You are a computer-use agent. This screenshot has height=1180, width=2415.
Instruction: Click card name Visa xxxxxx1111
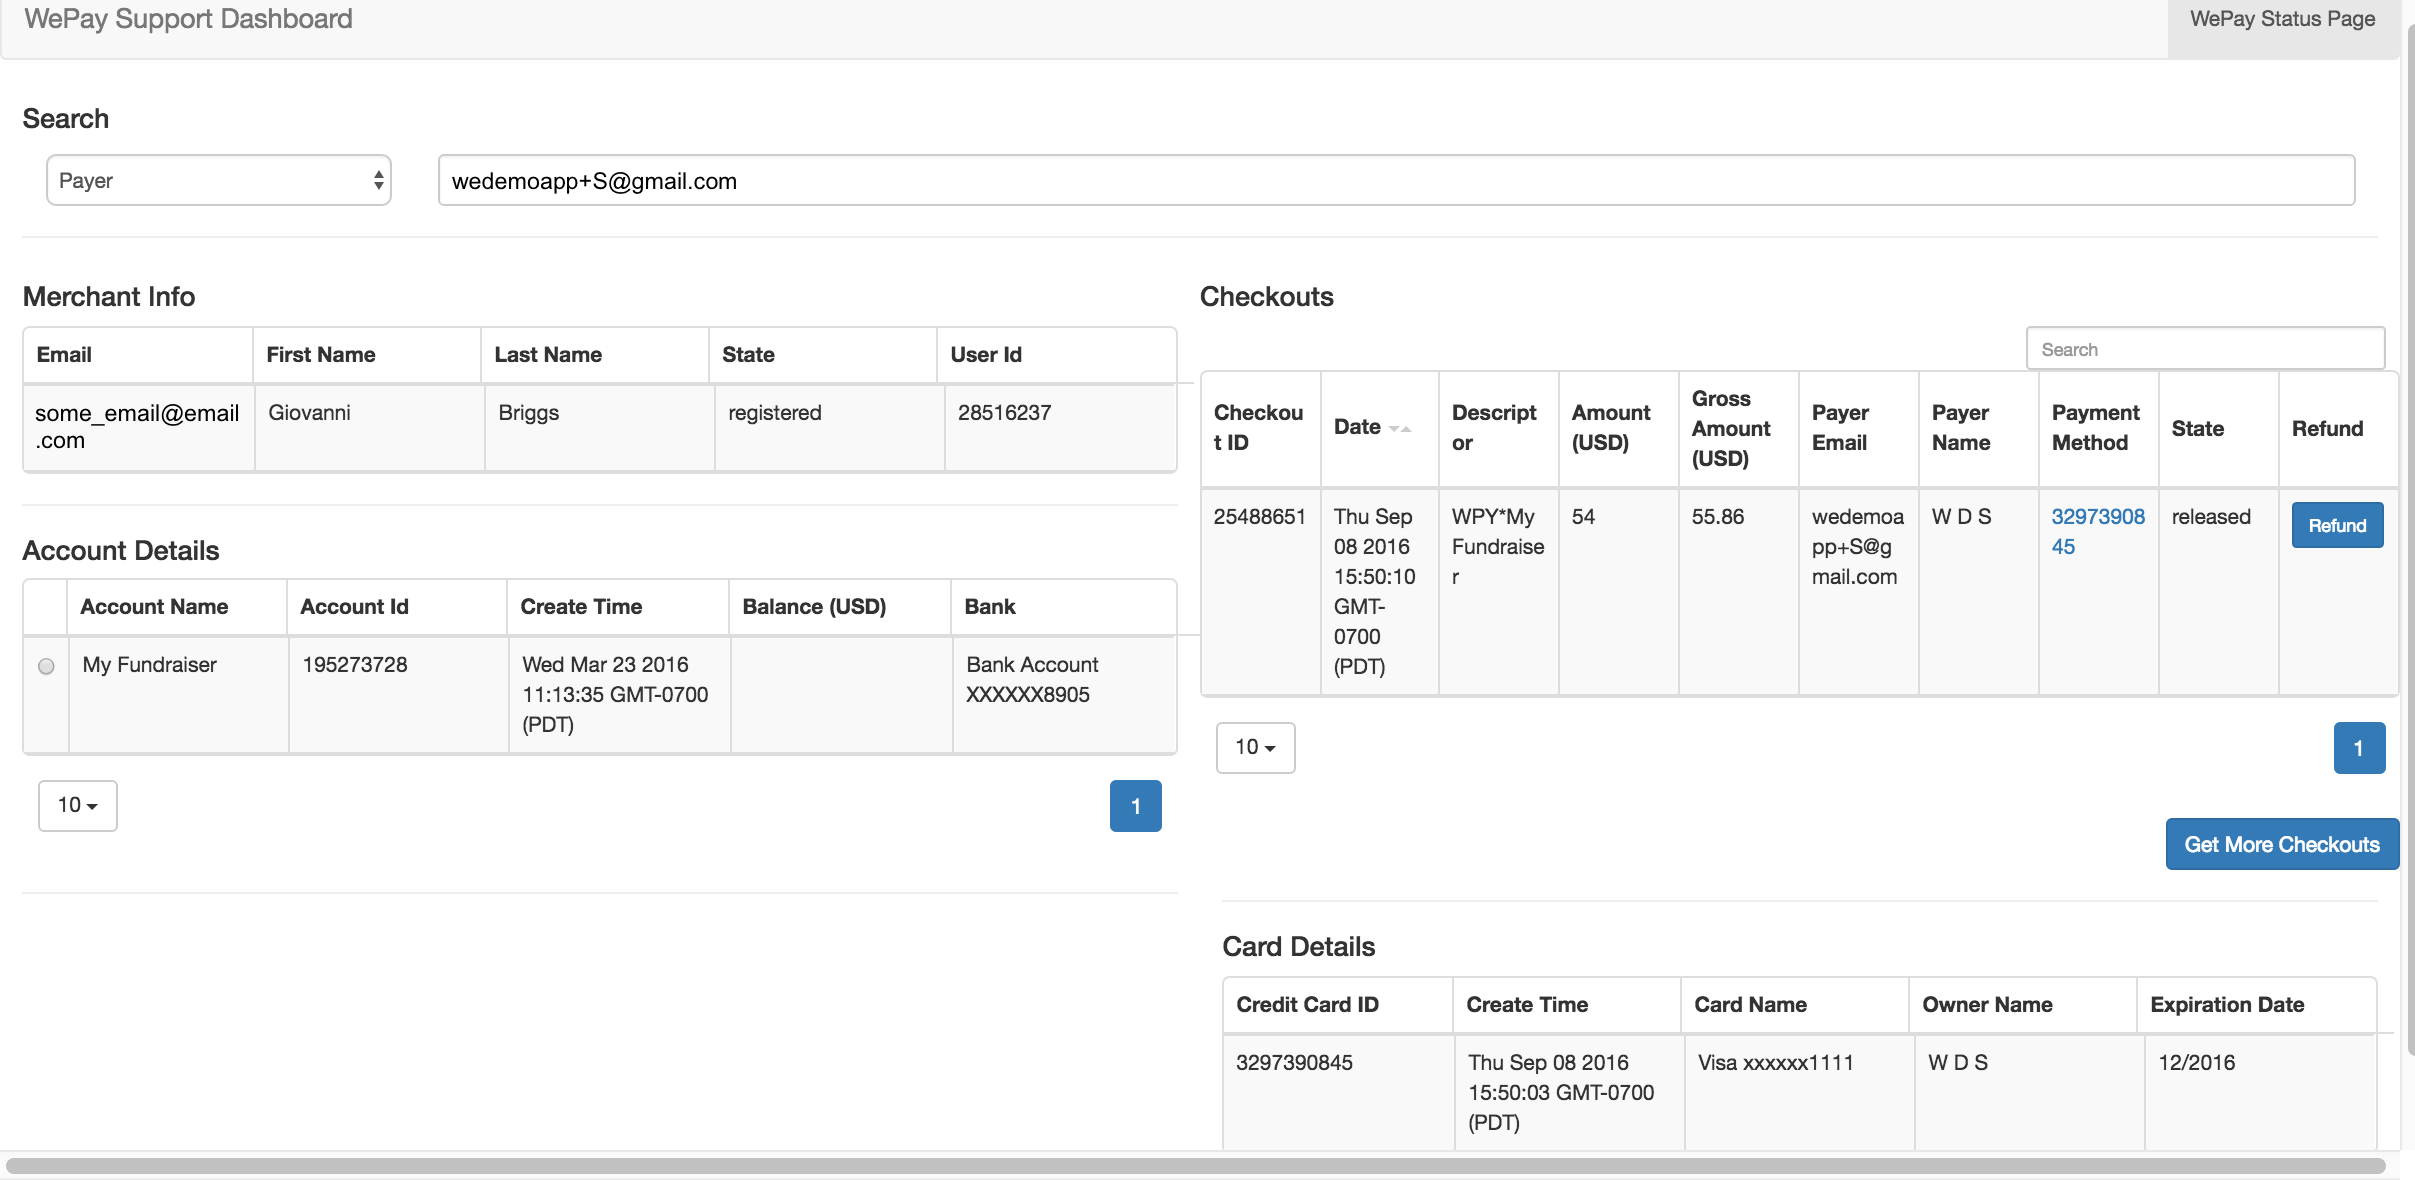click(x=1776, y=1063)
